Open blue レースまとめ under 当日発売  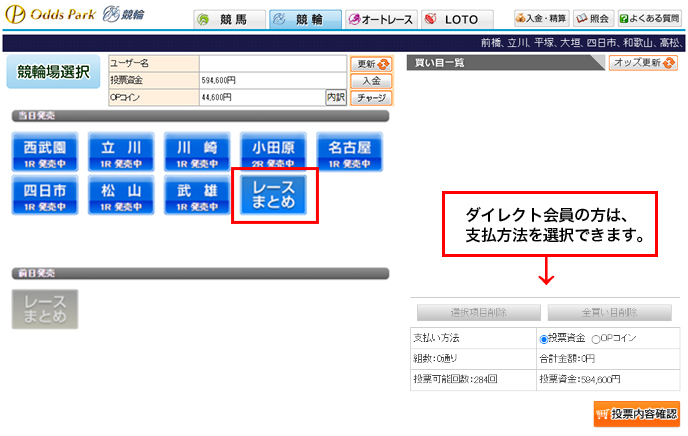(x=273, y=195)
